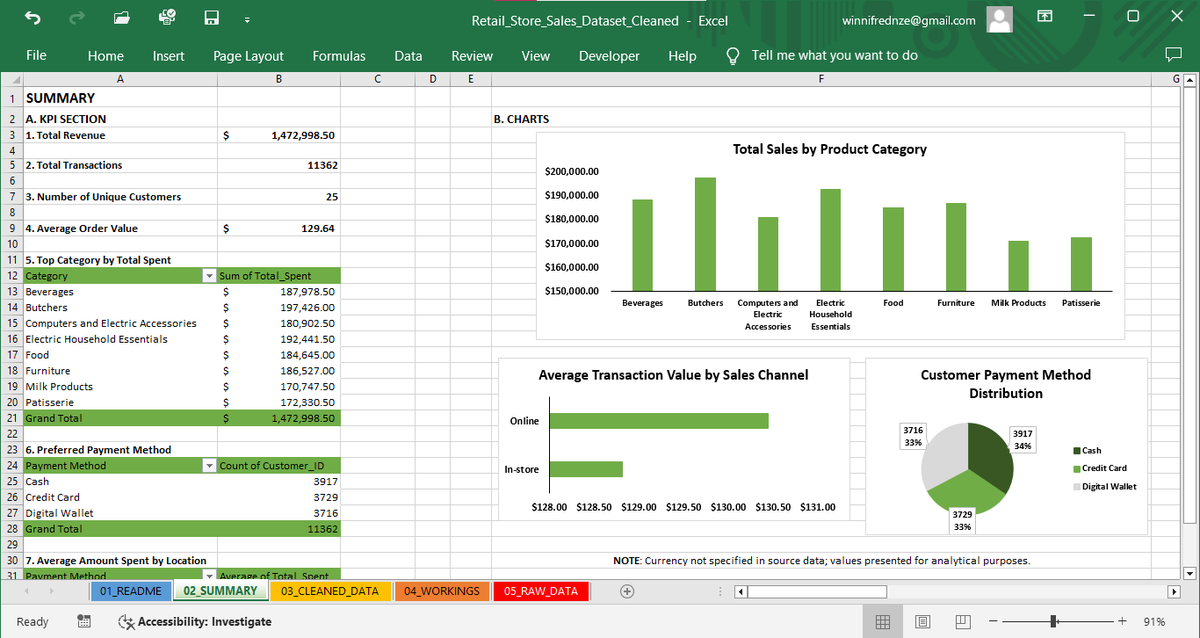Image resolution: width=1200 pixels, height=638 pixels.
Task: Click the Save floppy disk icon
Action: pyautogui.click(x=212, y=19)
